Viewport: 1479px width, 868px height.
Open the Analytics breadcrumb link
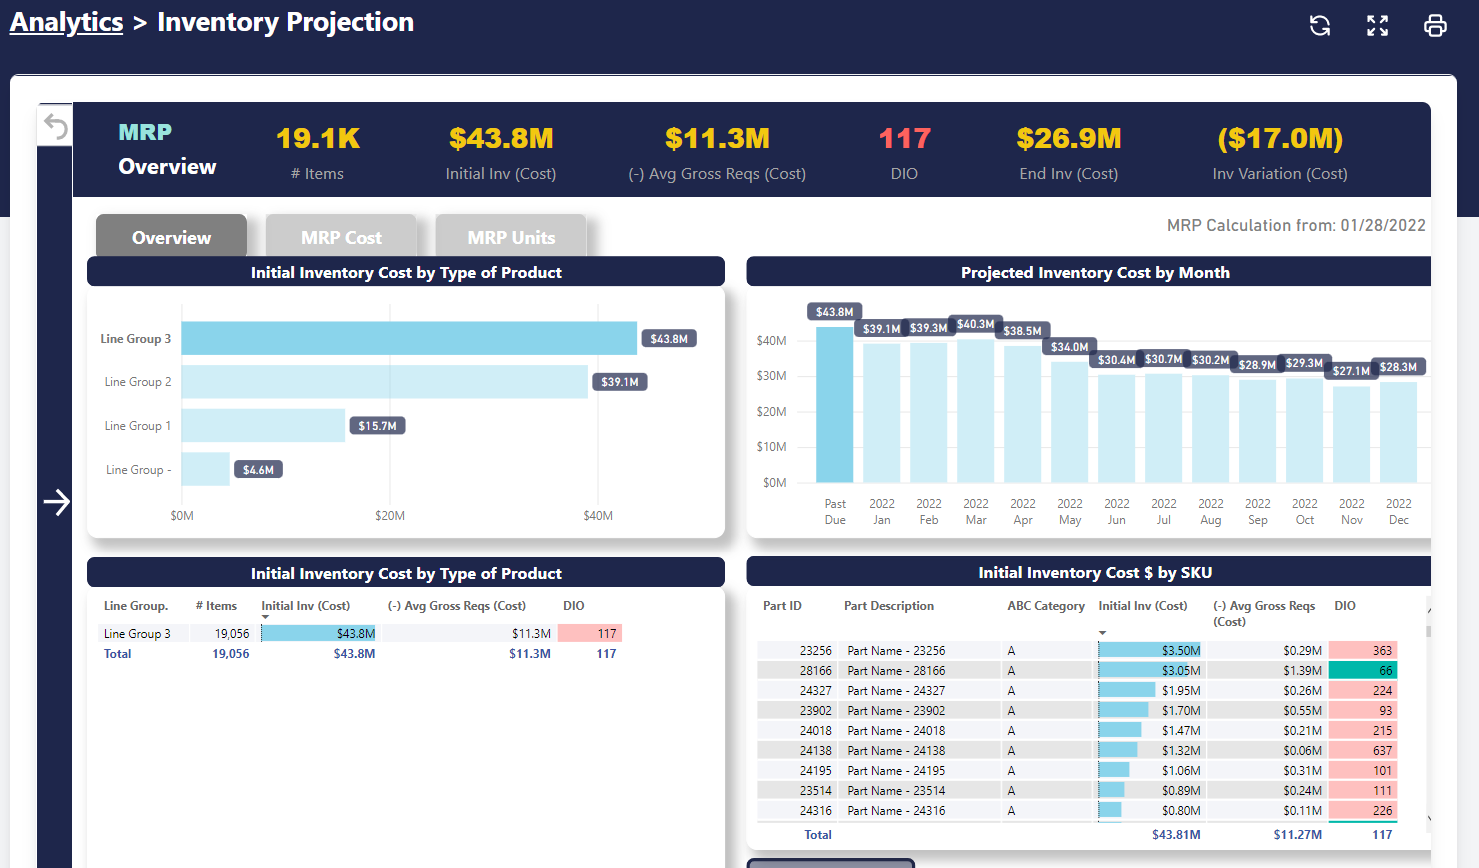coord(66,21)
